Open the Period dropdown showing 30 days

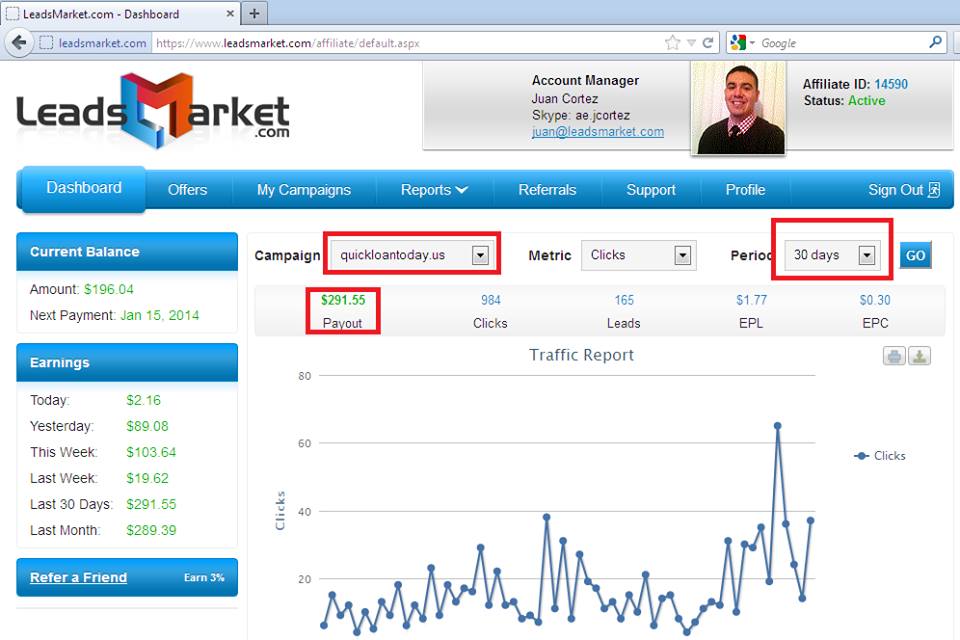(833, 255)
